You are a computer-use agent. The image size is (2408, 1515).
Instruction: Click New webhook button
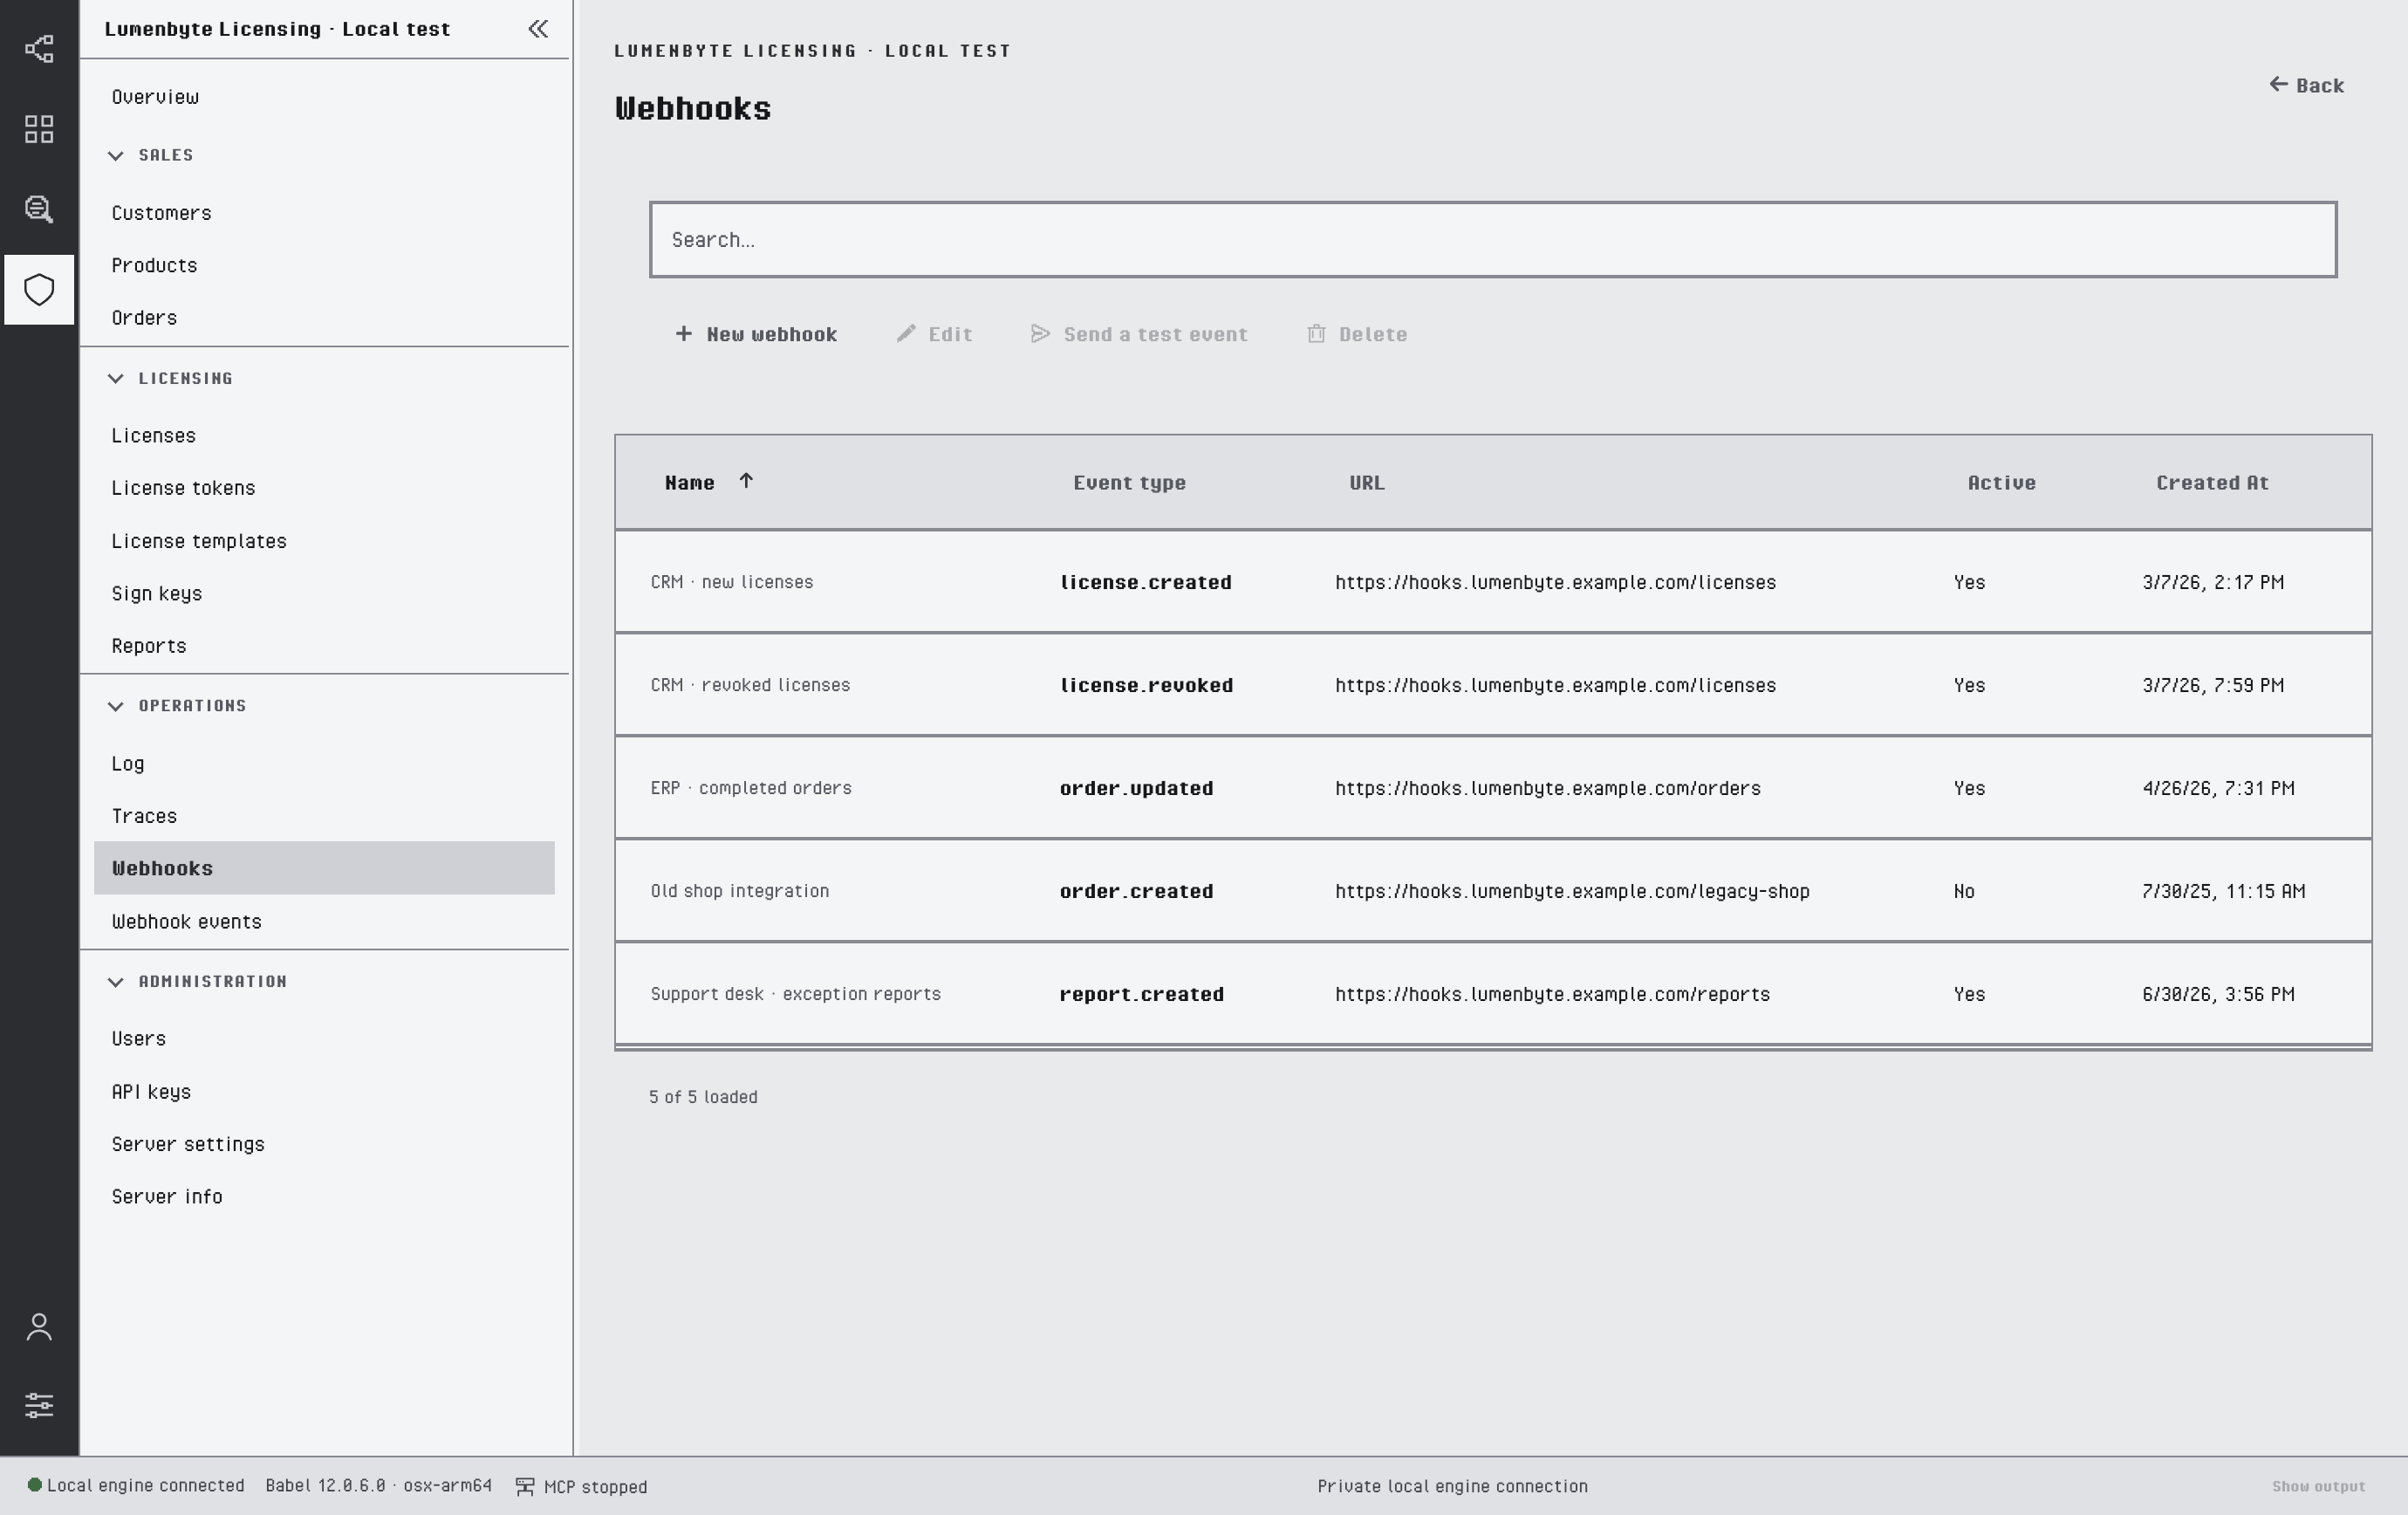pos(756,334)
